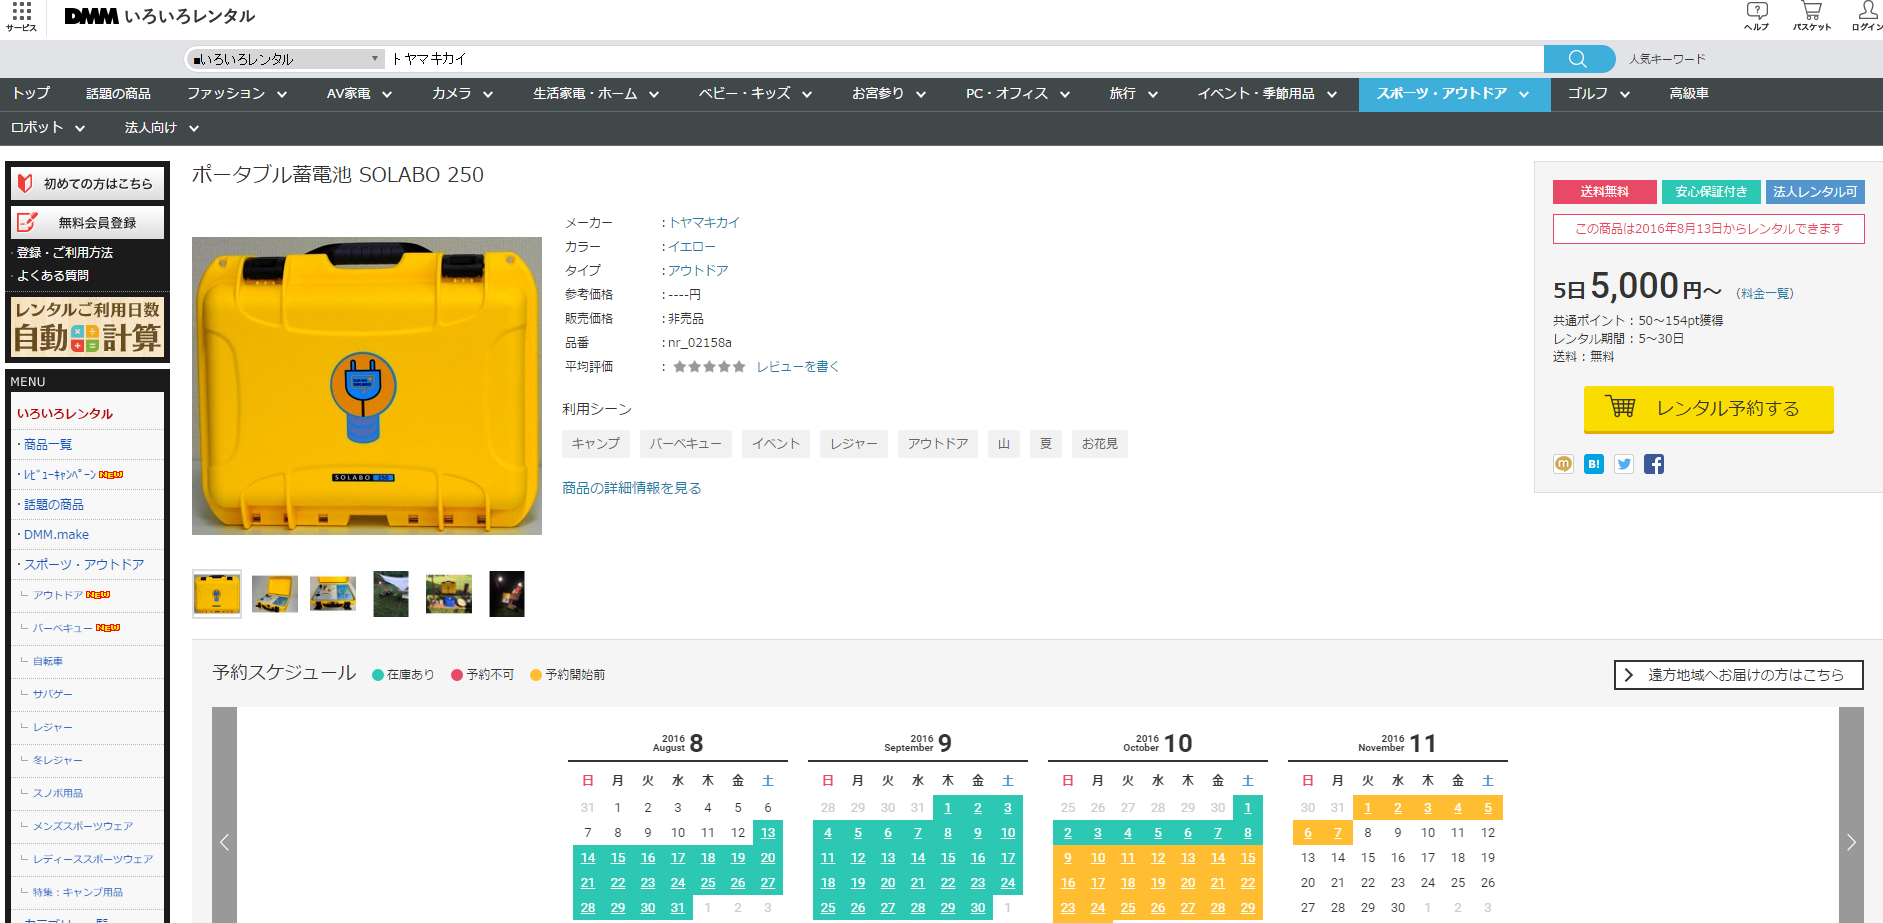Expand ベビー・キッズ menu

pyautogui.click(x=755, y=94)
